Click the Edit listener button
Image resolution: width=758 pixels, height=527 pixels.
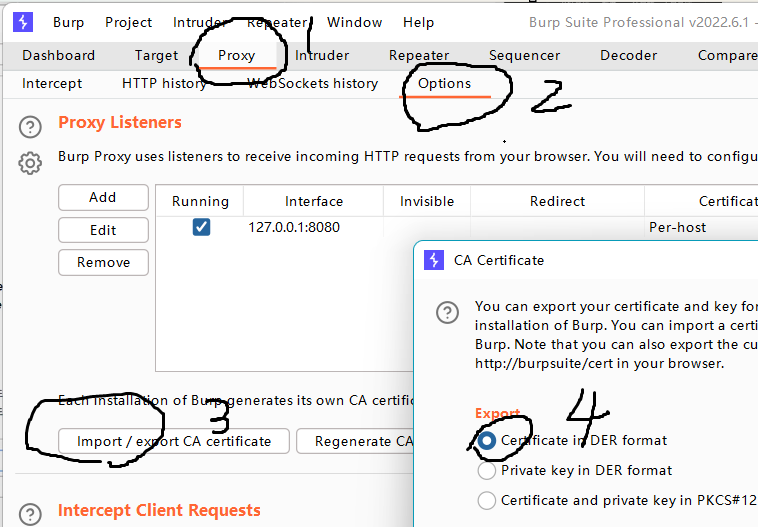pos(103,230)
